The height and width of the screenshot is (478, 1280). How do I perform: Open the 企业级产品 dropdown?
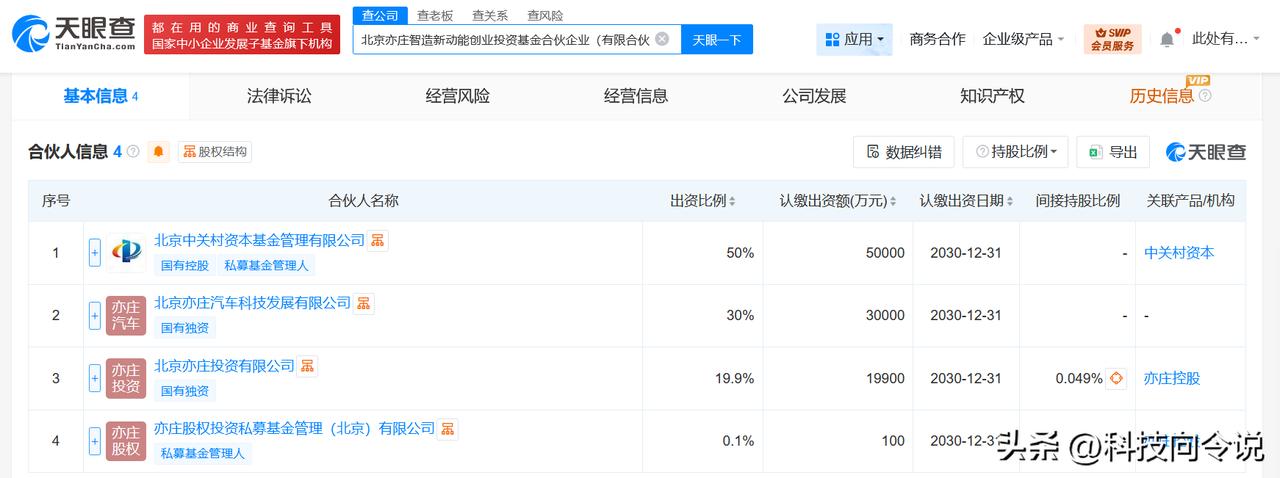coord(1025,39)
